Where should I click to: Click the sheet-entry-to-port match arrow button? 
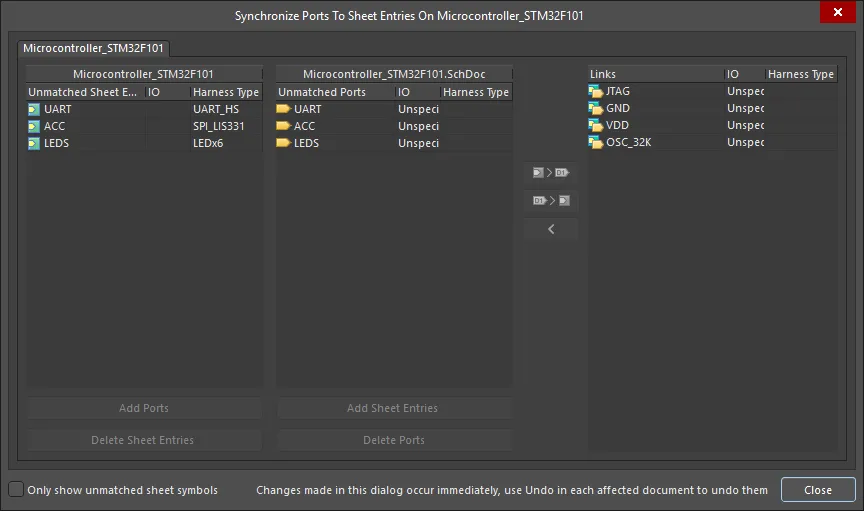click(x=551, y=173)
